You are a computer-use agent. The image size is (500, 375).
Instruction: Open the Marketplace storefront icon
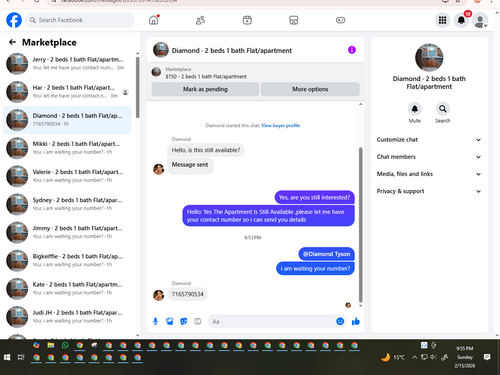pyautogui.click(x=293, y=20)
